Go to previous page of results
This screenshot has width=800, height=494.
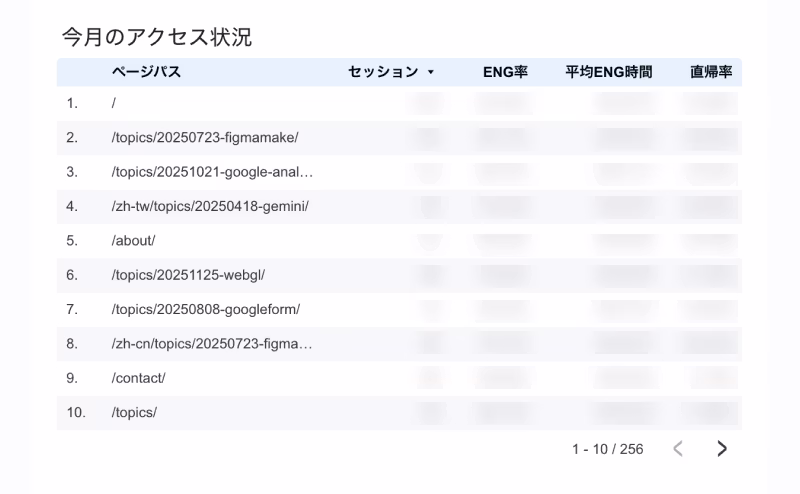tap(678, 449)
